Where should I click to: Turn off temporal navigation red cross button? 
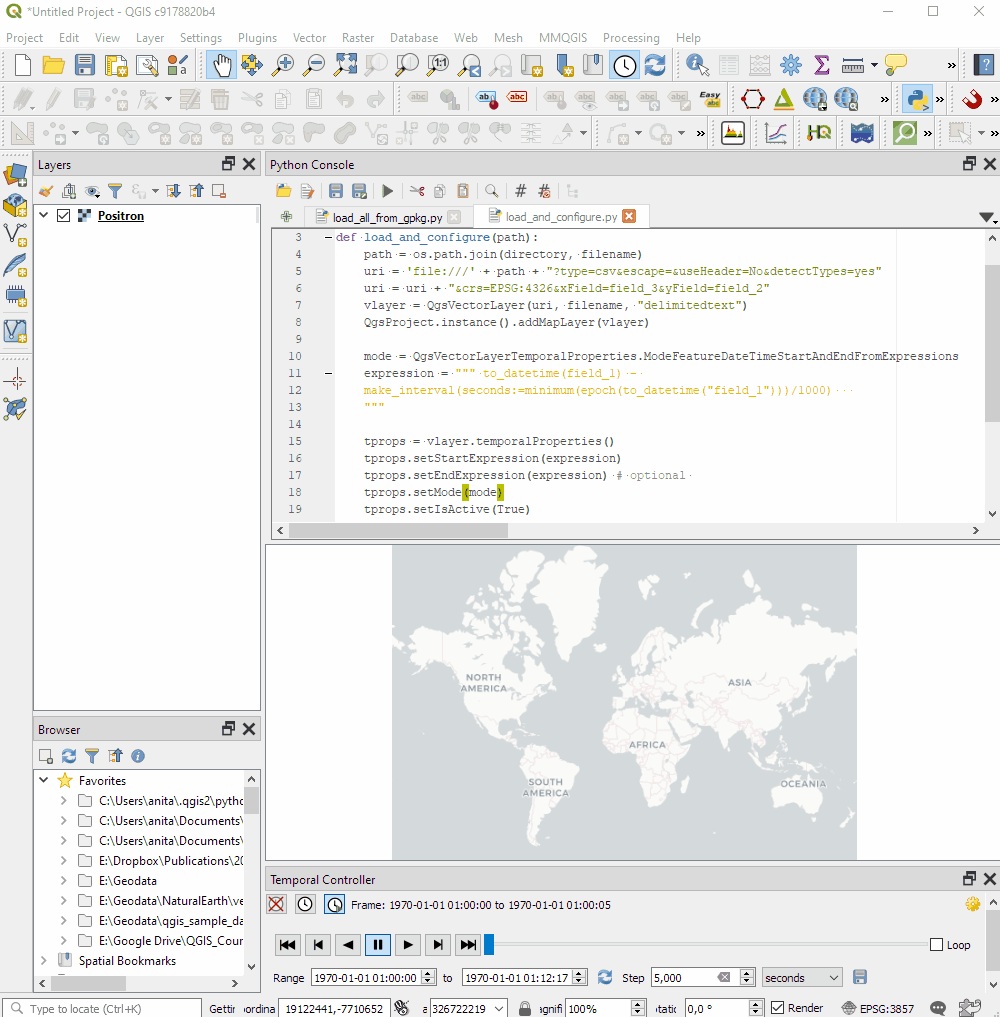coord(276,904)
